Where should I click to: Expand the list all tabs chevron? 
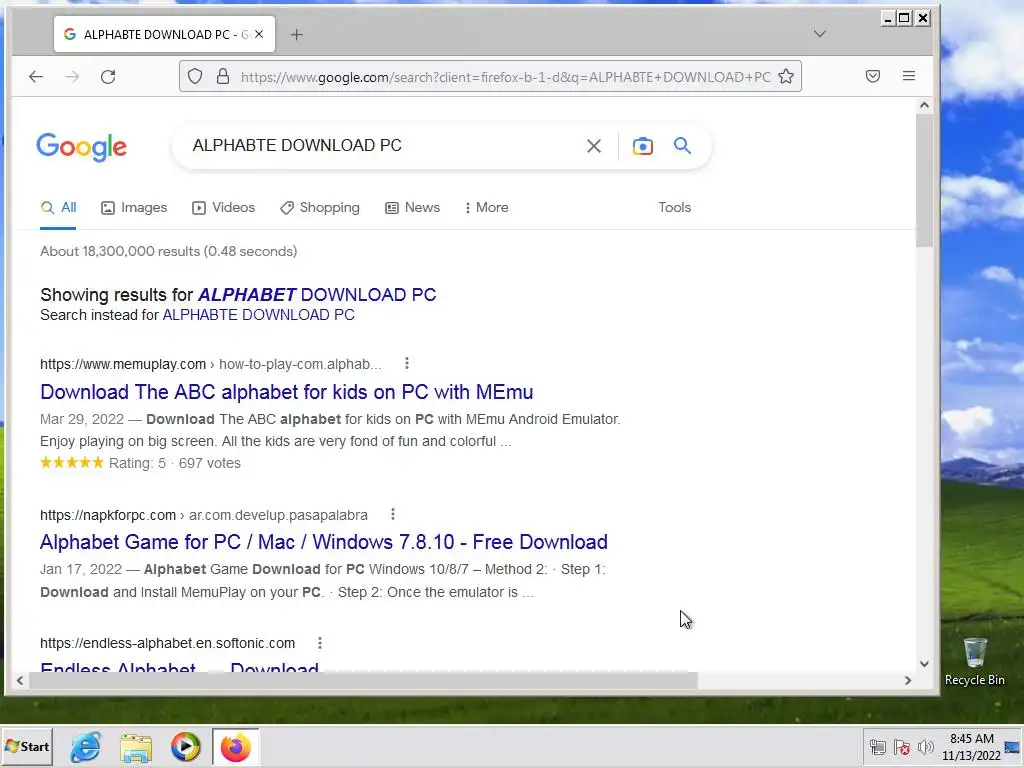click(820, 34)
